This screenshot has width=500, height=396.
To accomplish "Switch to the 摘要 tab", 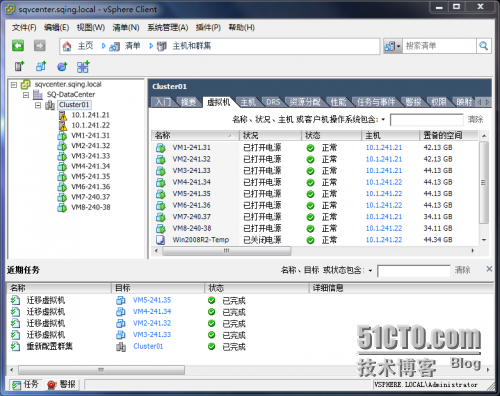I will (189, 102).
